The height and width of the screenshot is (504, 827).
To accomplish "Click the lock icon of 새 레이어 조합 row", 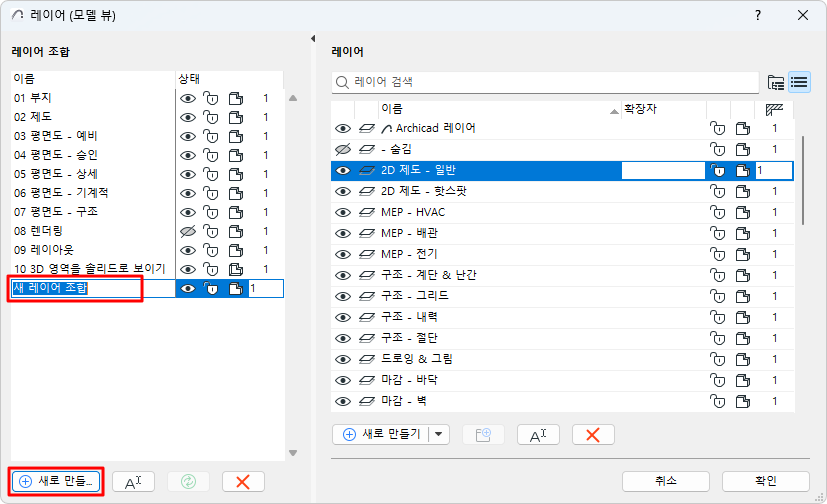I will coord(210,289).
